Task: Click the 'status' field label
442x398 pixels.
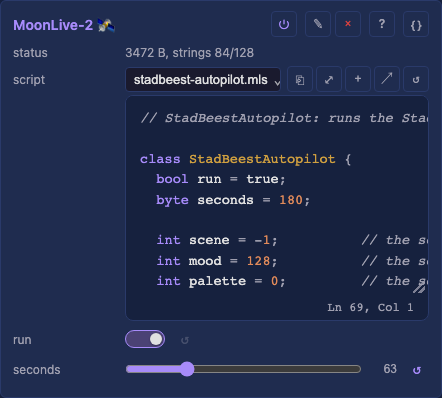Action: (x=30, y=53)
